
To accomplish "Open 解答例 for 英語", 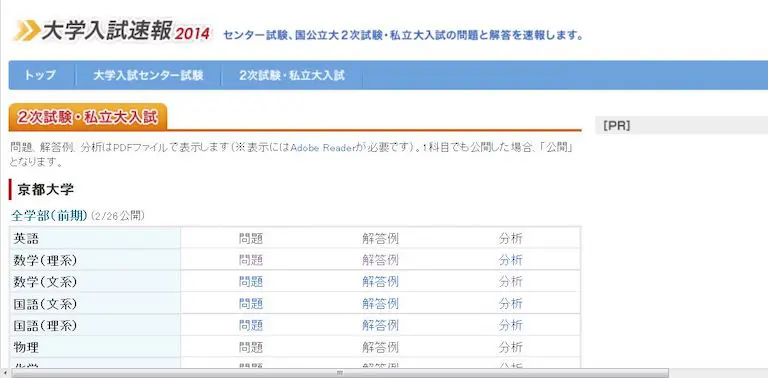I will click(381, 238).
